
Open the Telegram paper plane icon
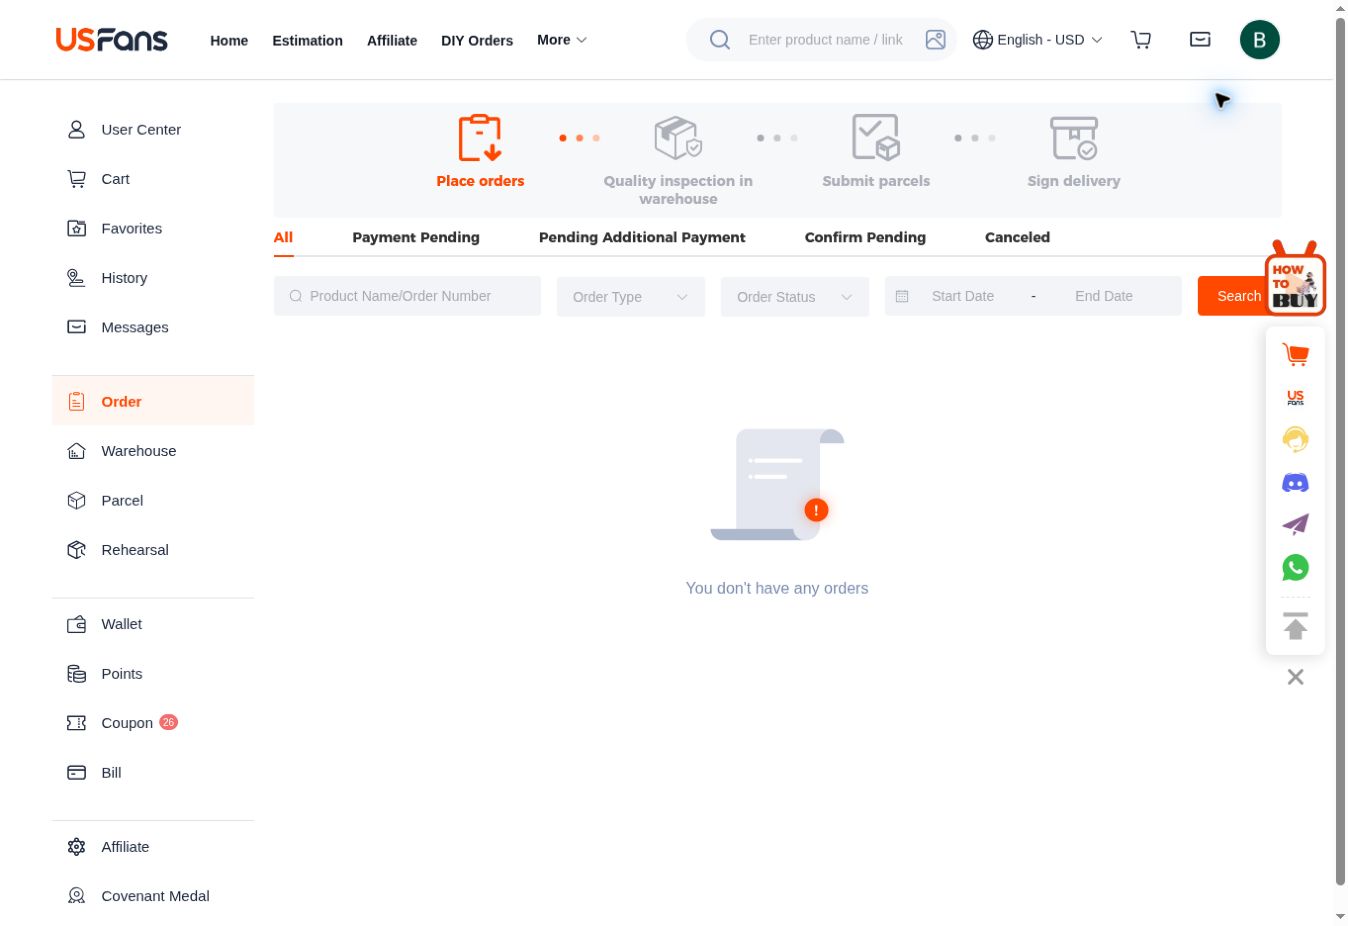1295,525
